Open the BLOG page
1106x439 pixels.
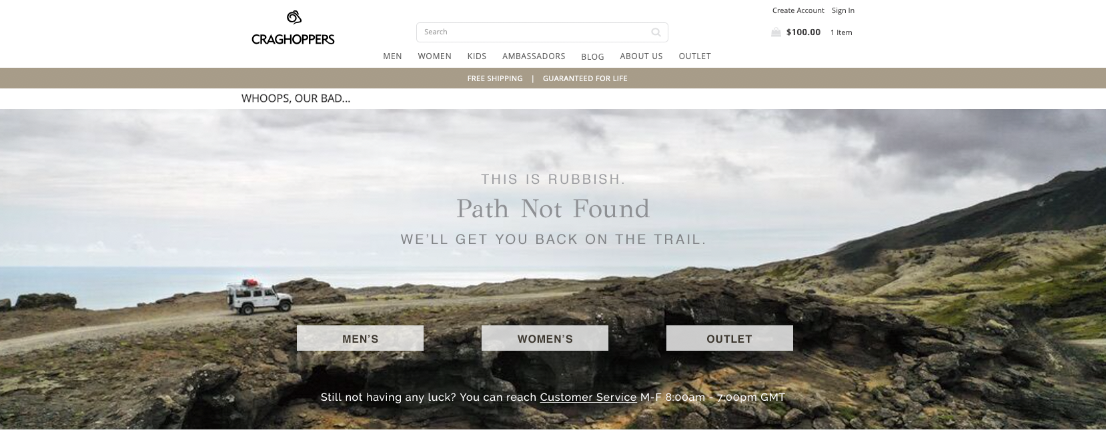point(592,56)
